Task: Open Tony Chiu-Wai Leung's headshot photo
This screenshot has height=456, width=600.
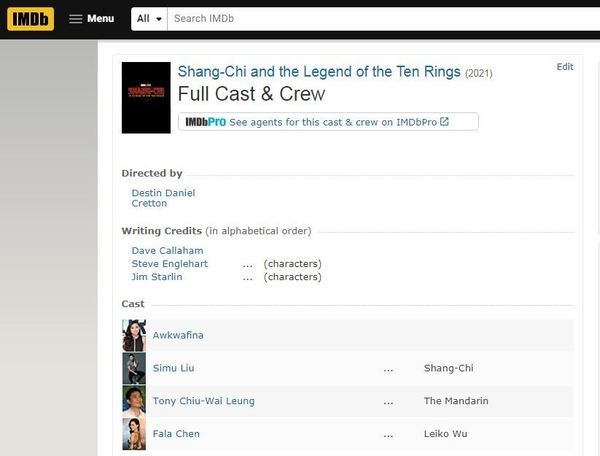Action: [134, 401]
